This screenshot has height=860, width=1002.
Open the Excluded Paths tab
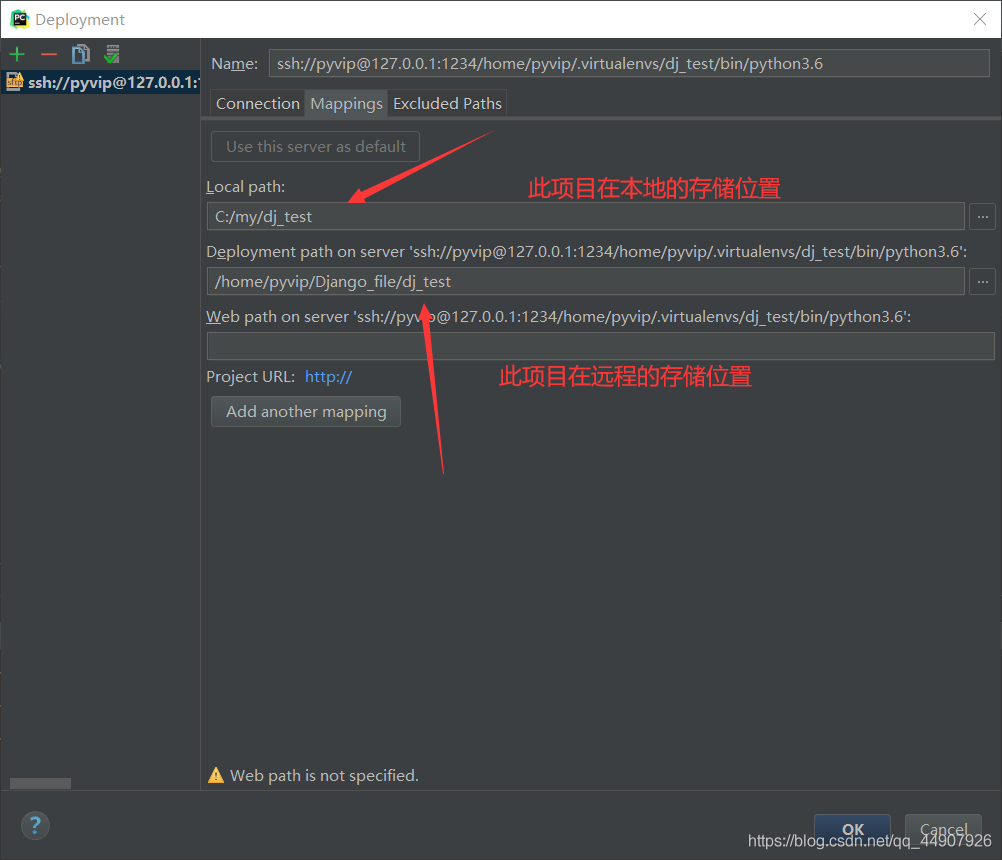coord(447,104)
